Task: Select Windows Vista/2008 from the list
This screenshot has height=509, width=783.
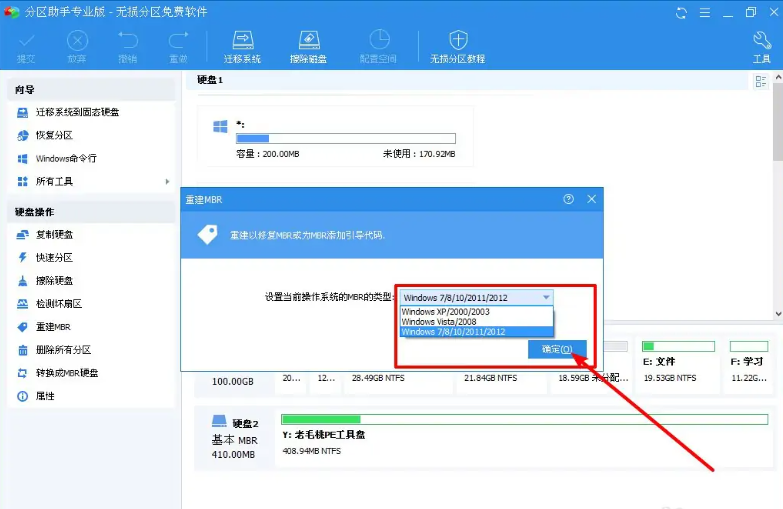Action: click(476, 322)
